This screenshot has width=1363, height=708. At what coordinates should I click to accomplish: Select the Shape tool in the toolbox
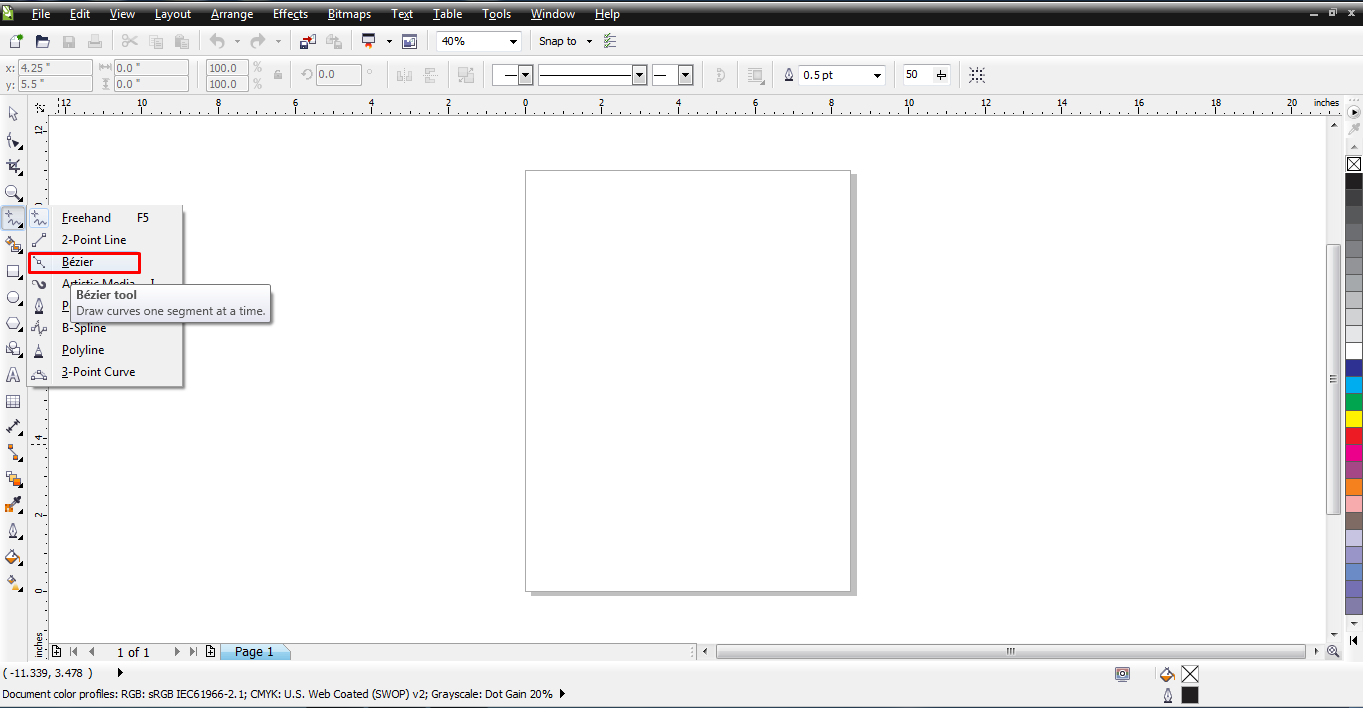pos(13,140)
